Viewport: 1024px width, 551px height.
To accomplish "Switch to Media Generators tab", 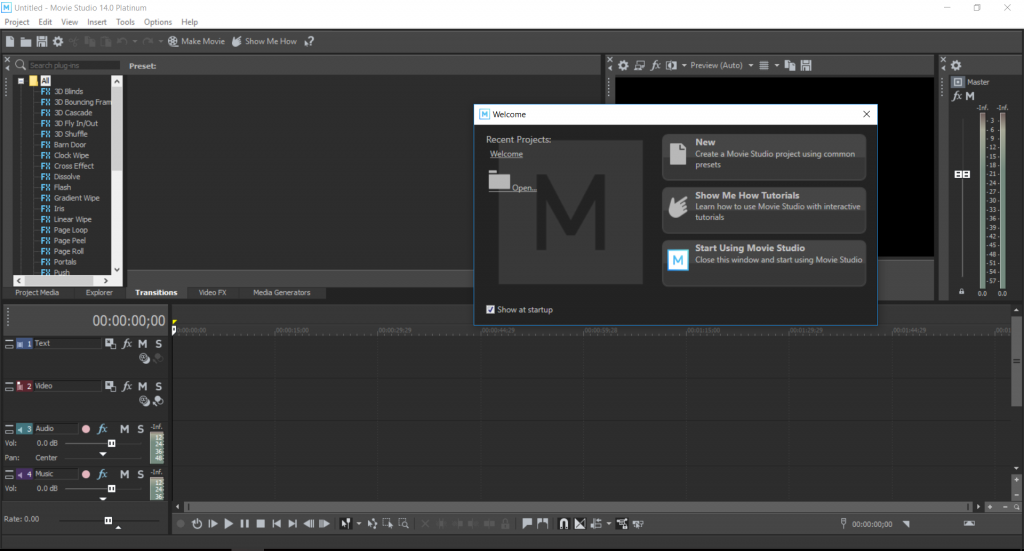I will [x=281, y=292].
